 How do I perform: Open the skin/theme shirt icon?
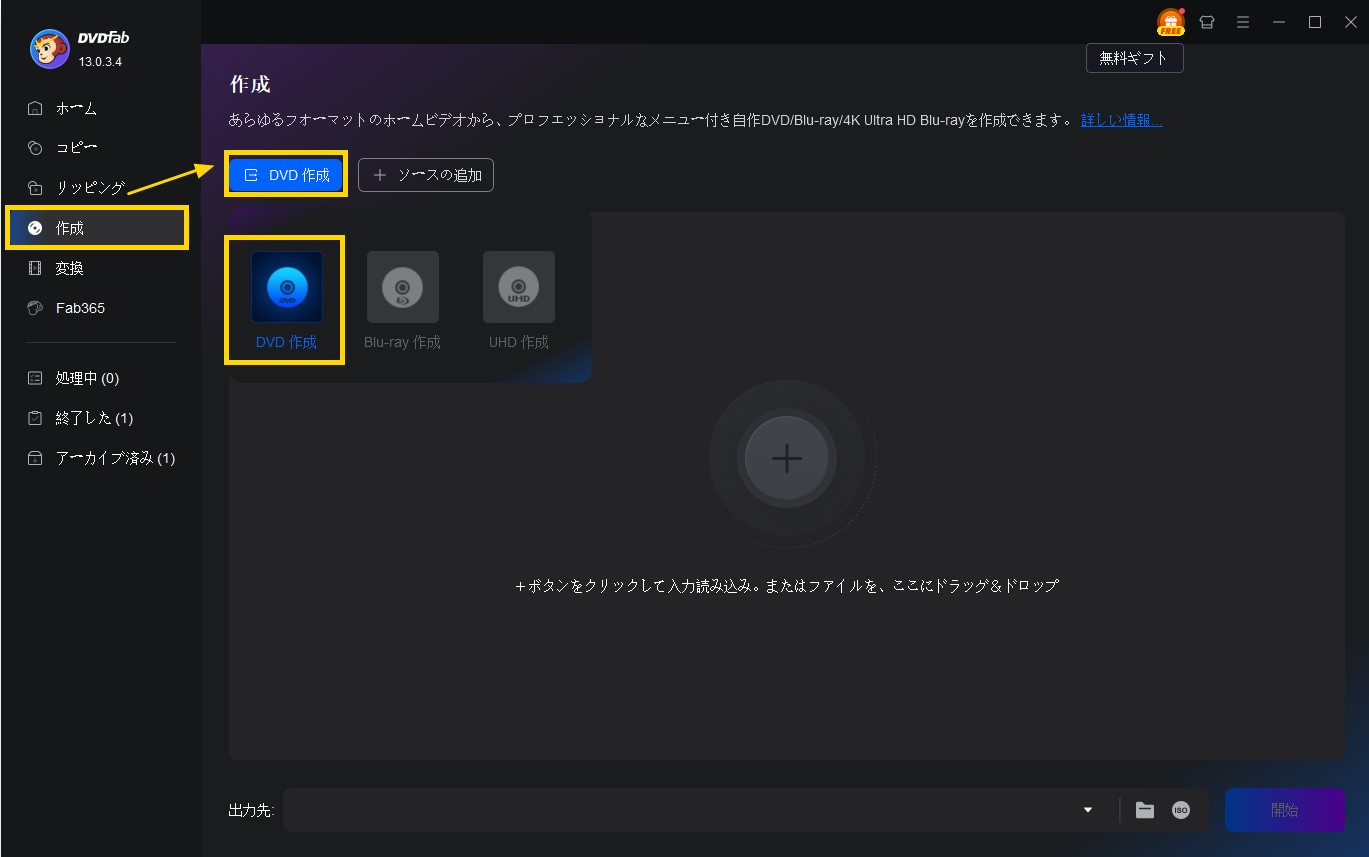[x=1207, y=22]
